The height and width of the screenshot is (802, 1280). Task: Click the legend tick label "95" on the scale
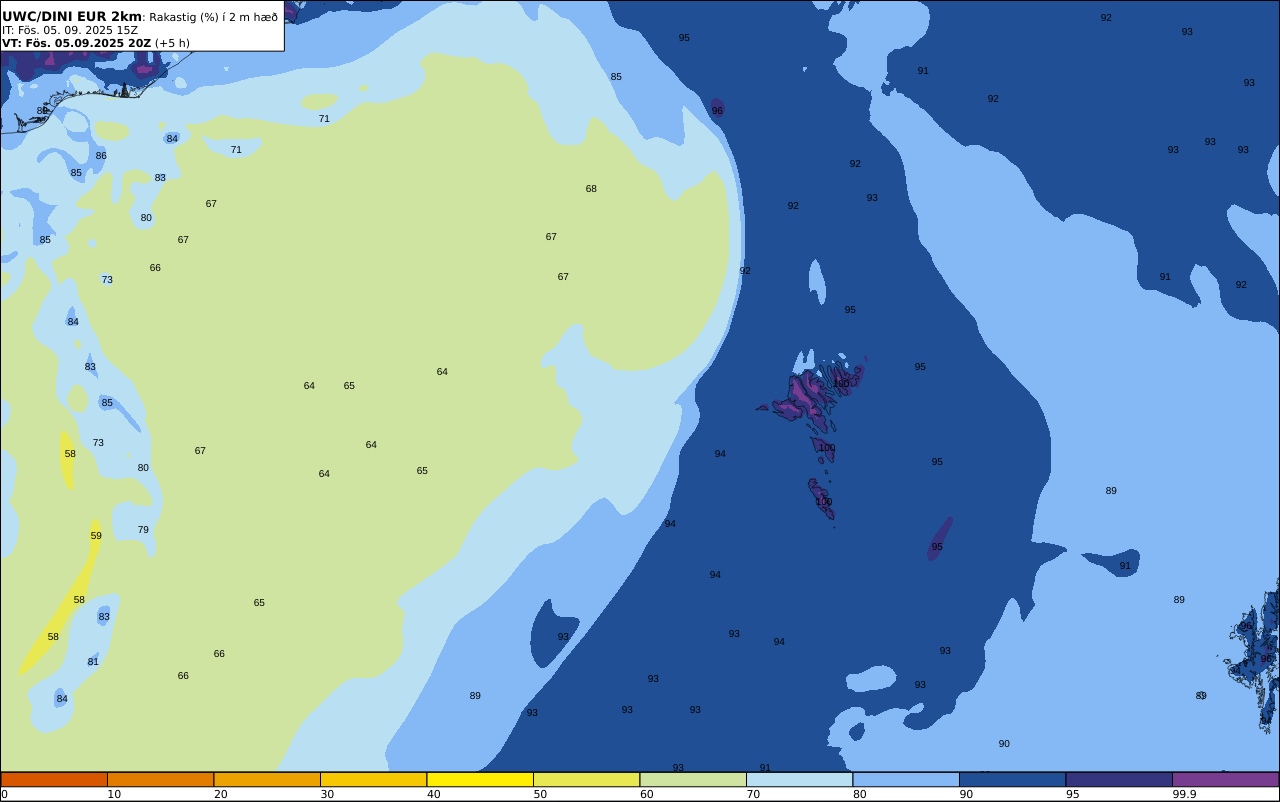pos(1073,794)
